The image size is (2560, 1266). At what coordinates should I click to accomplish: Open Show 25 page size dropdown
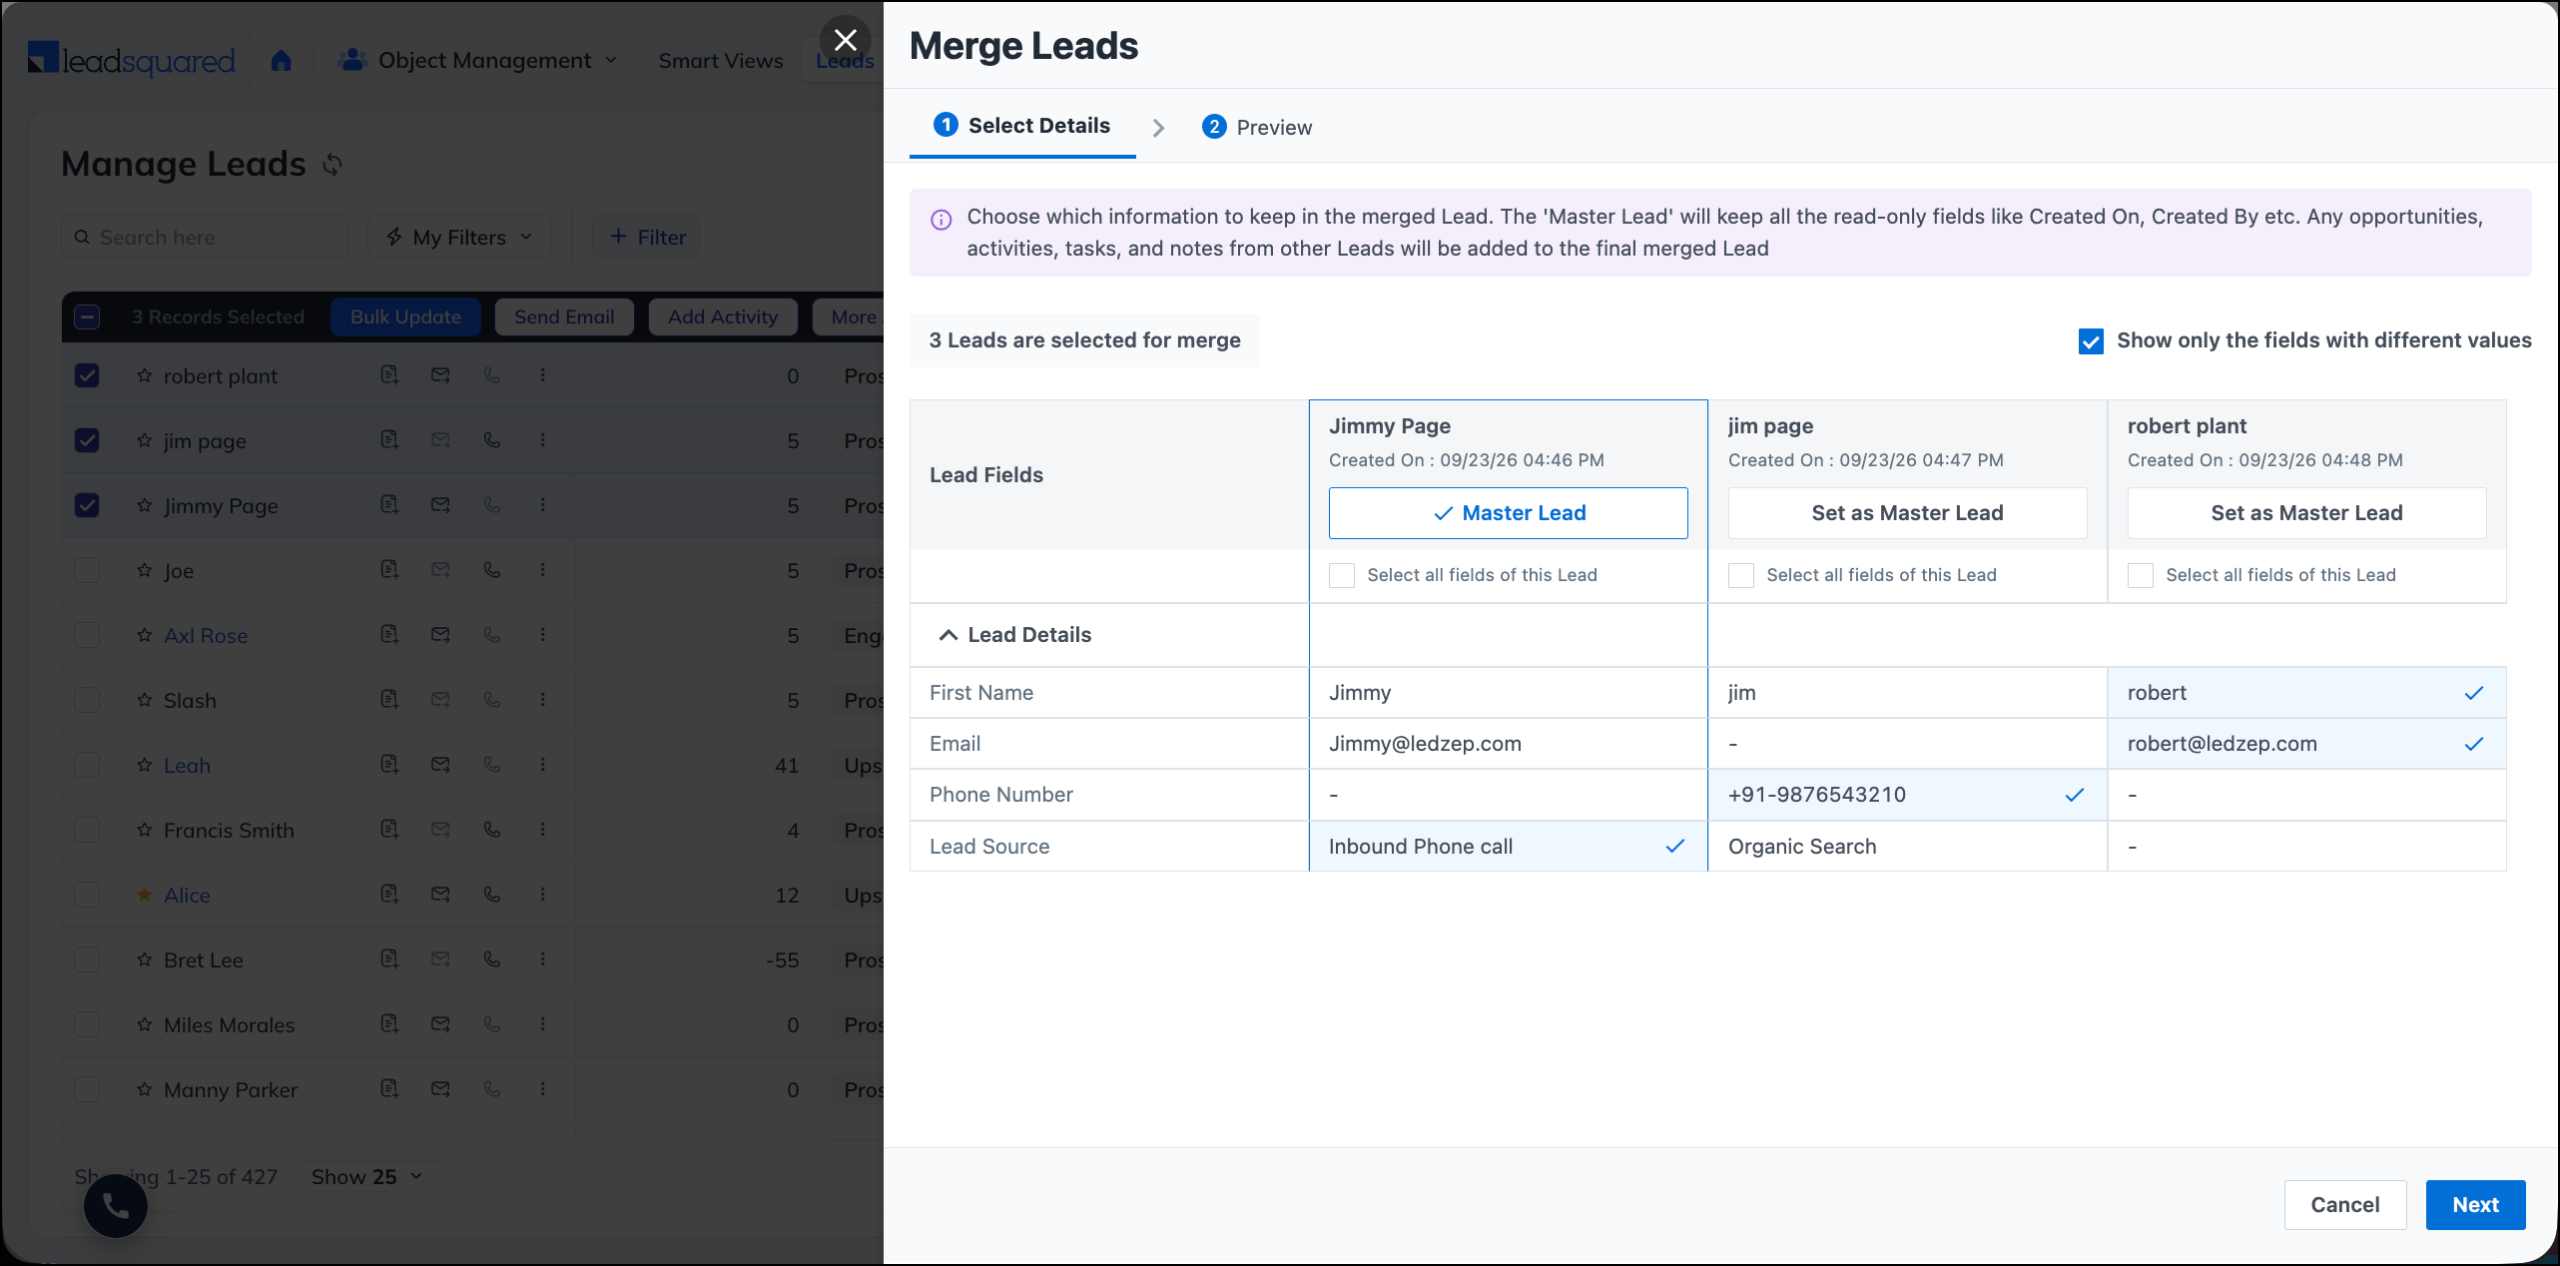click(367, 1177)
